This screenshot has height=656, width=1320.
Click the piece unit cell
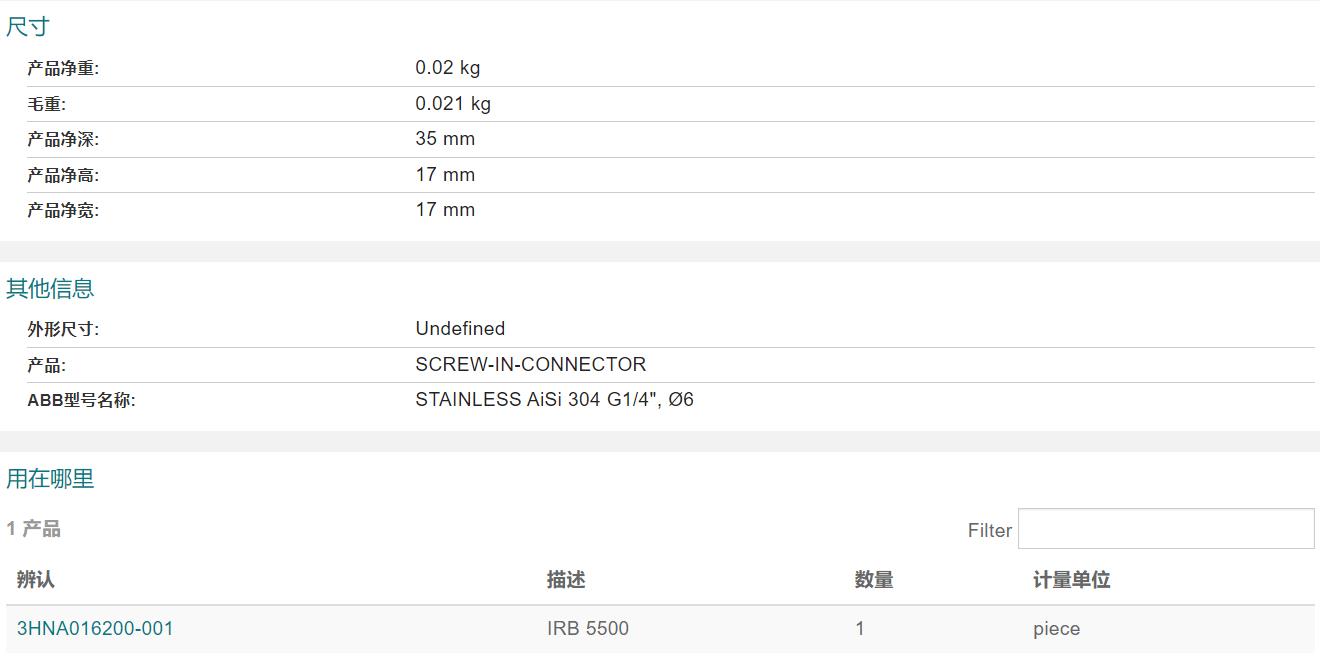click(x=1057, y=629)
